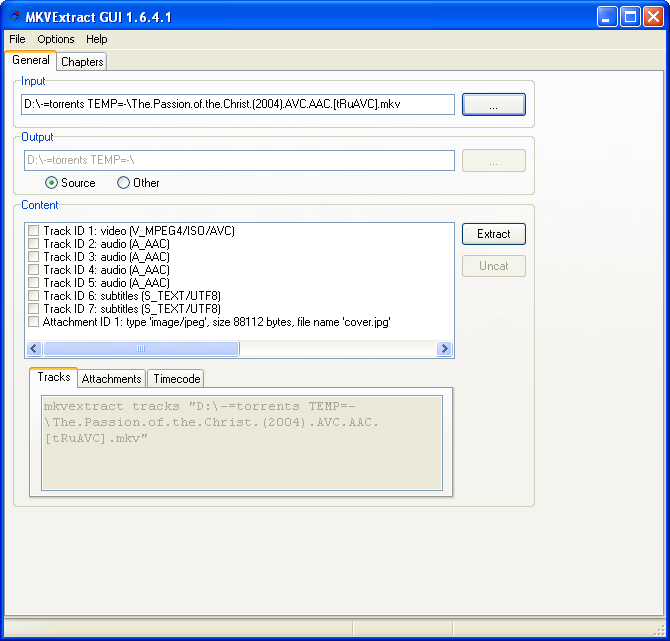The width and height of the screenshot is (670, 641).
Task: Enable Track ID 2 audio checkbox
Action: coord(34,244)
